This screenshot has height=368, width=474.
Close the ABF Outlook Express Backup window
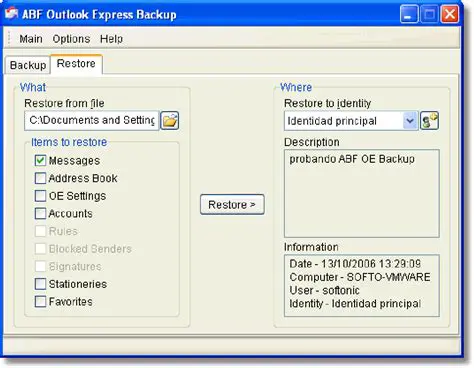450,14
